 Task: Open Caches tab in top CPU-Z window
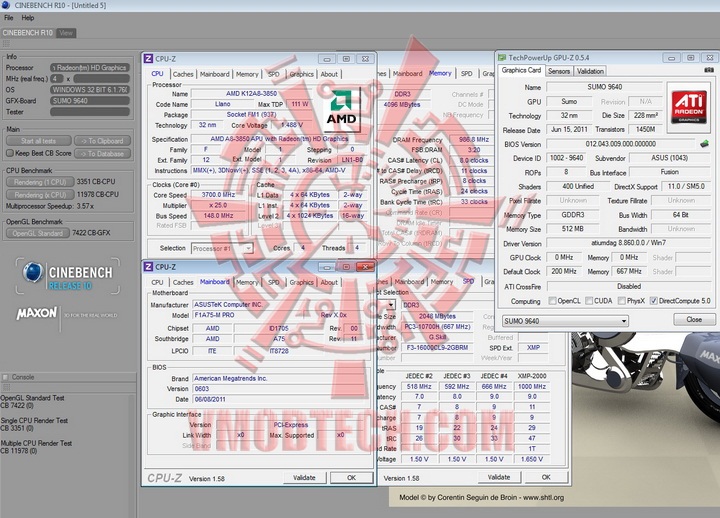coord(183,74)
